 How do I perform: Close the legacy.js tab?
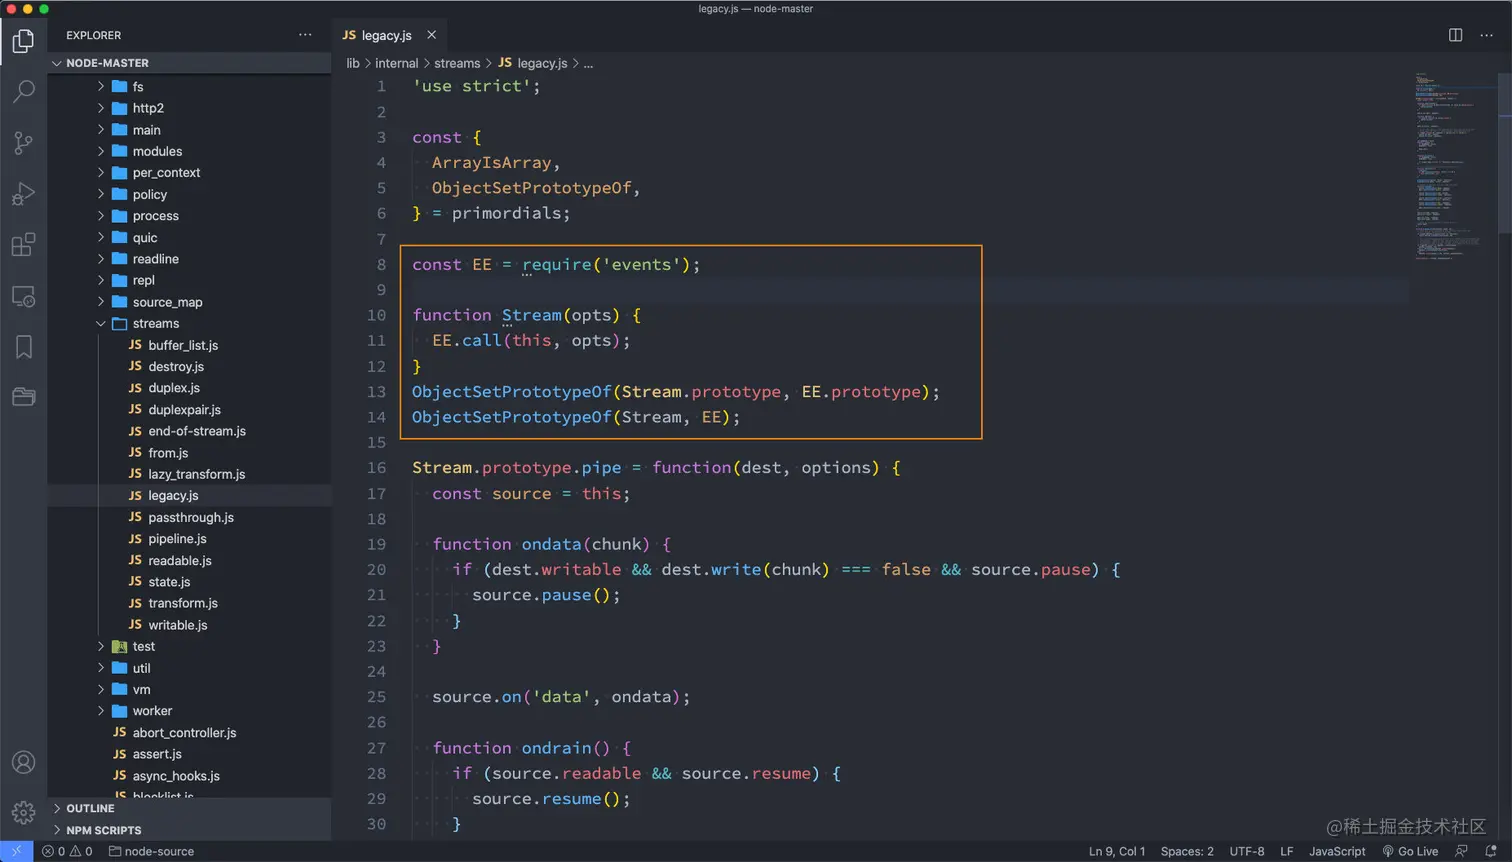tap(432, 35)
